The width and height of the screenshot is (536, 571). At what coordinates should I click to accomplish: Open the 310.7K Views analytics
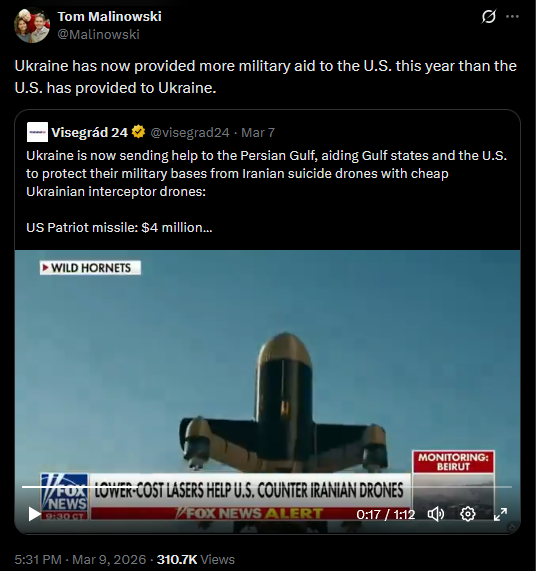(196, 559)
